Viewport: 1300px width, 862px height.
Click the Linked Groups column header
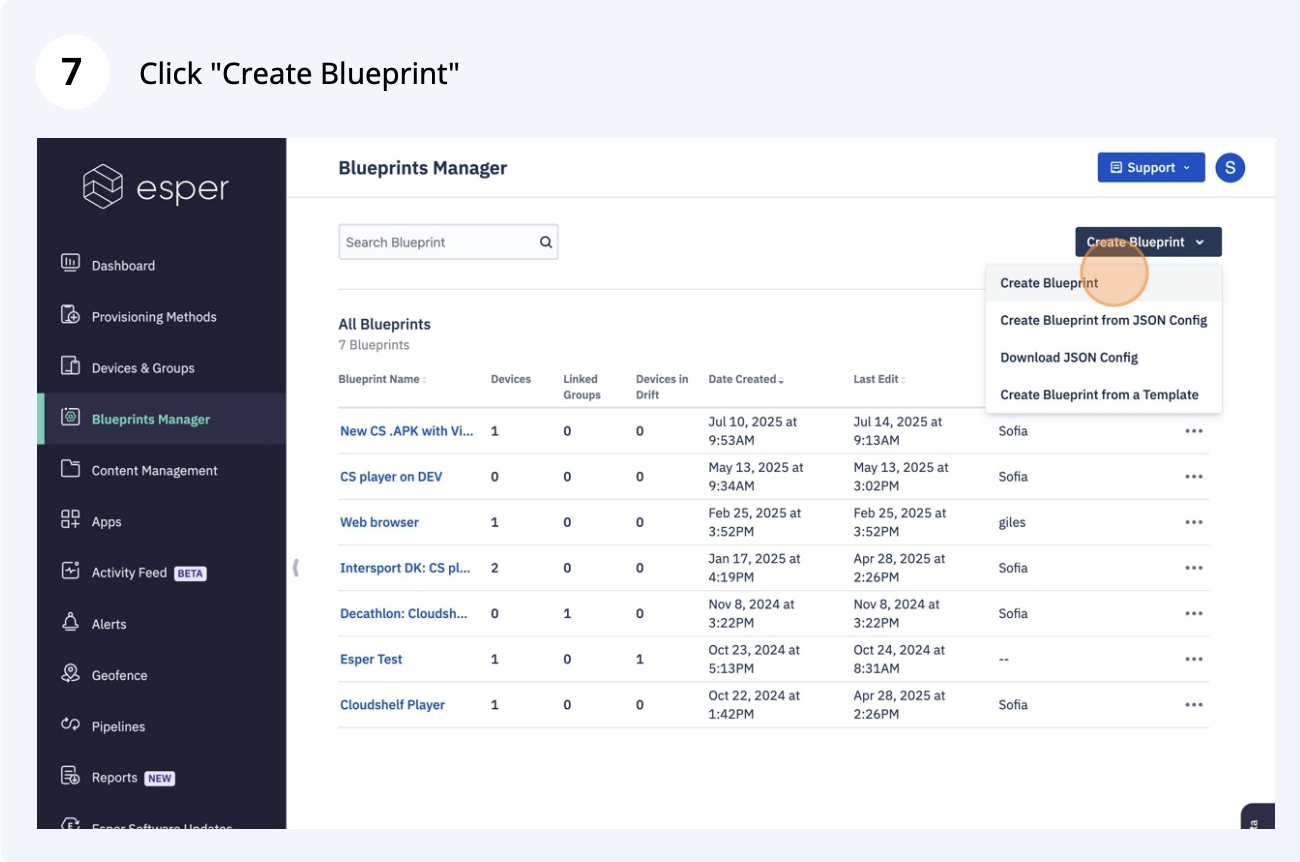581,387
